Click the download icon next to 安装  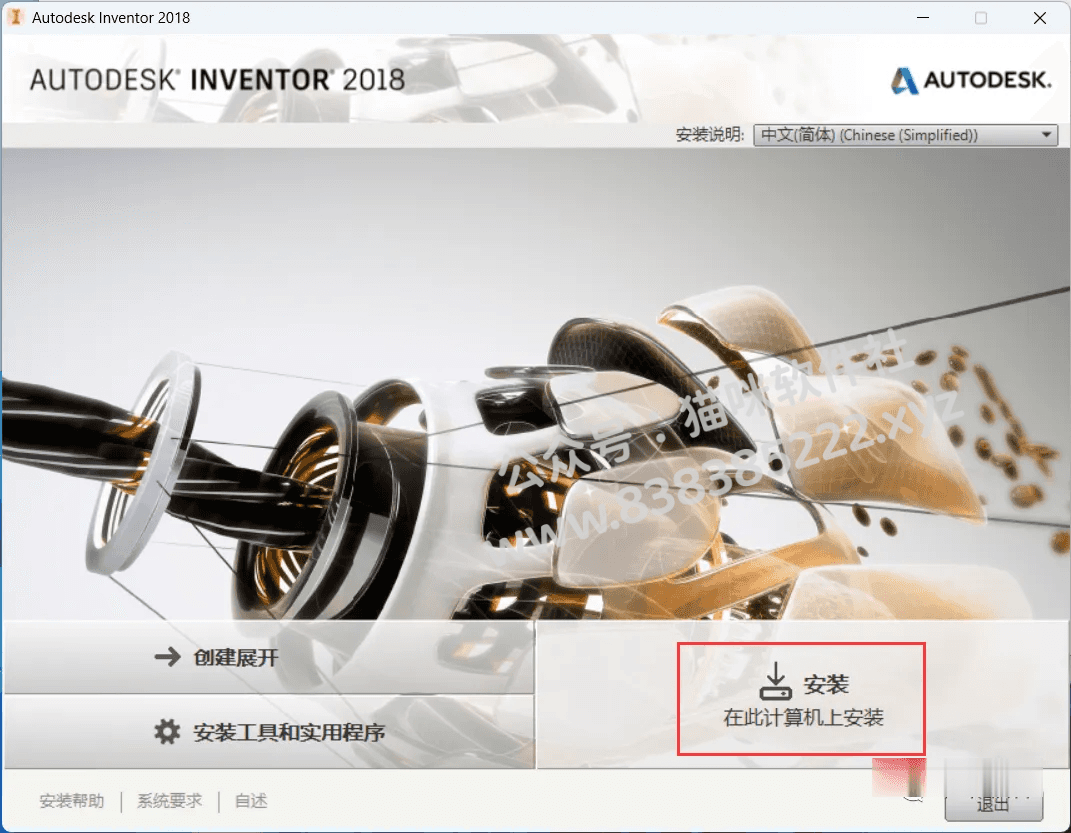tap(776, 681)
